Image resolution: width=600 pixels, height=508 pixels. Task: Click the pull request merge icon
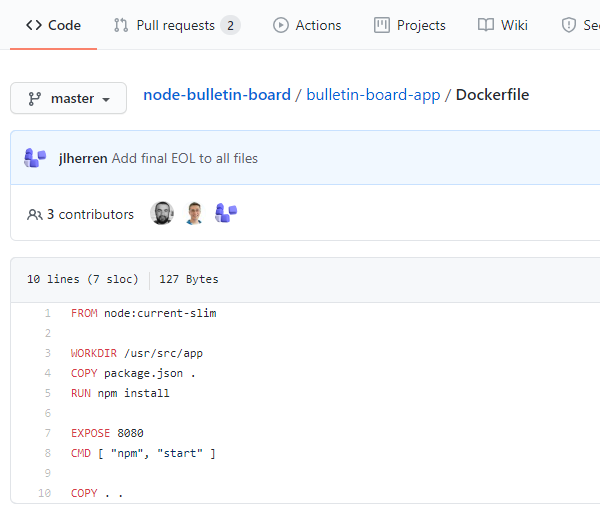pyautogui.click(x=121, y=25)
